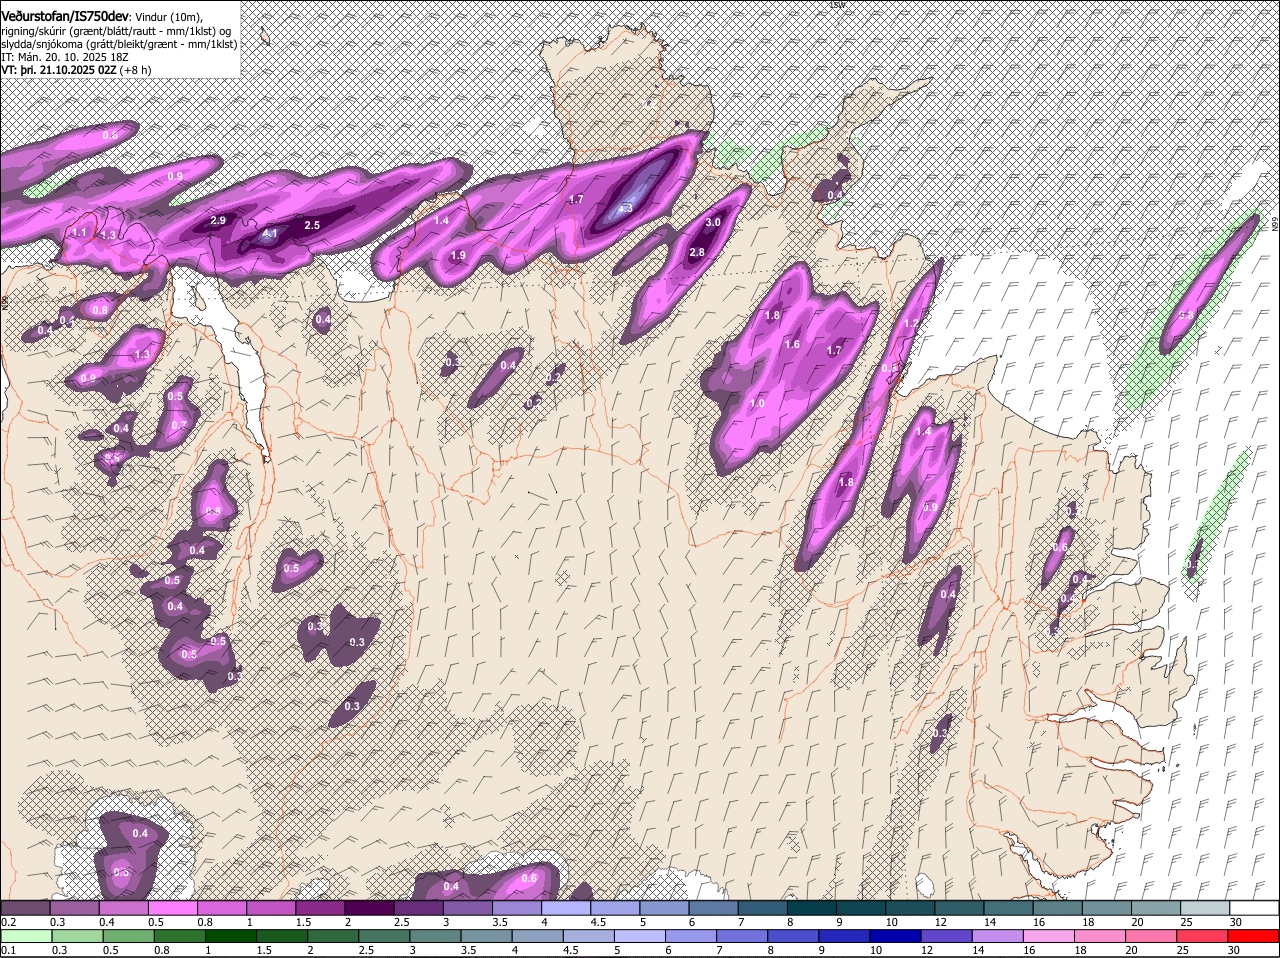Click the bright pink 0.5 upper legend swatch

tap(173, 907)
